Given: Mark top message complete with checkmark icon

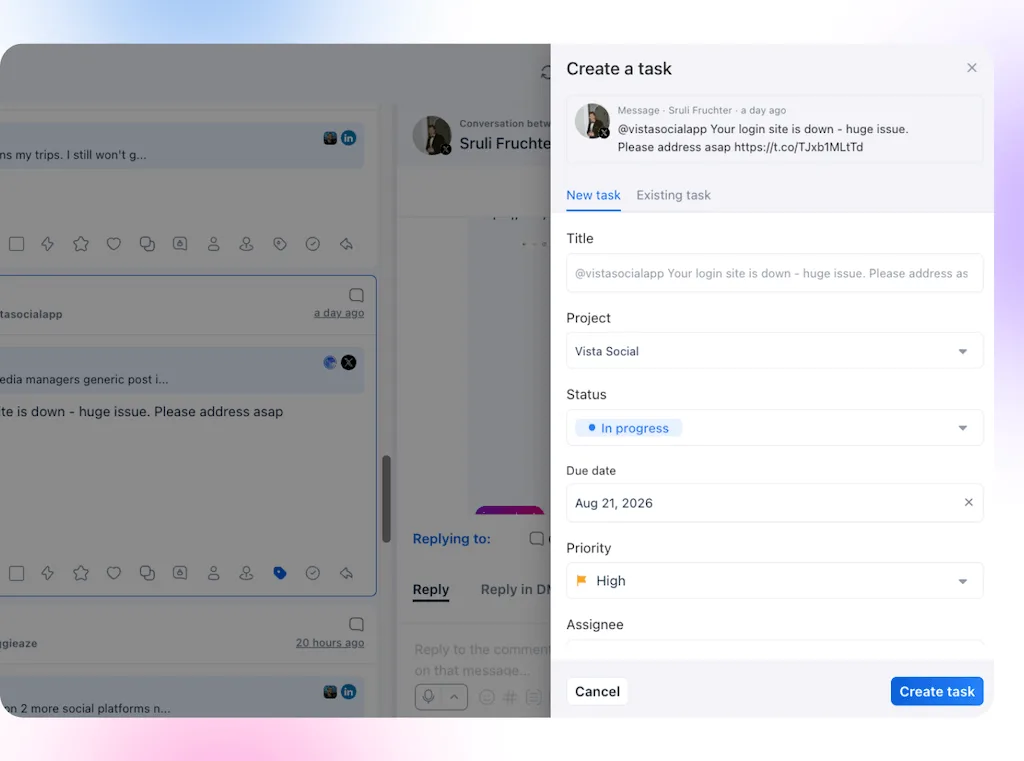Looking at the screenshot, I should point(313,244).
